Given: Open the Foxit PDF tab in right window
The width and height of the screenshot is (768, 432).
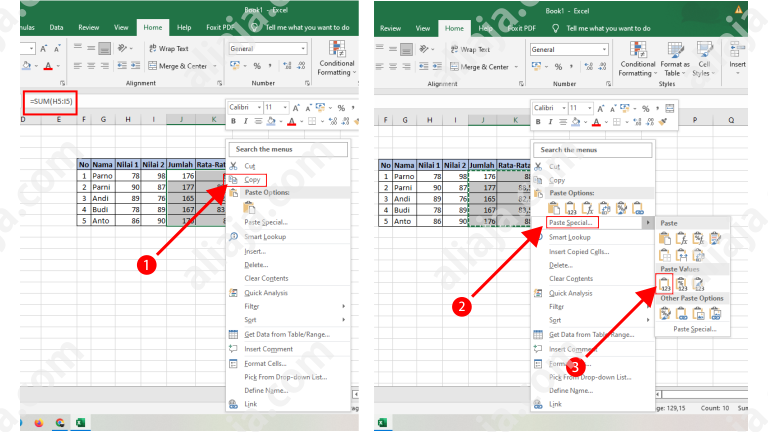Looking at the screenshot, I should 522,28.
